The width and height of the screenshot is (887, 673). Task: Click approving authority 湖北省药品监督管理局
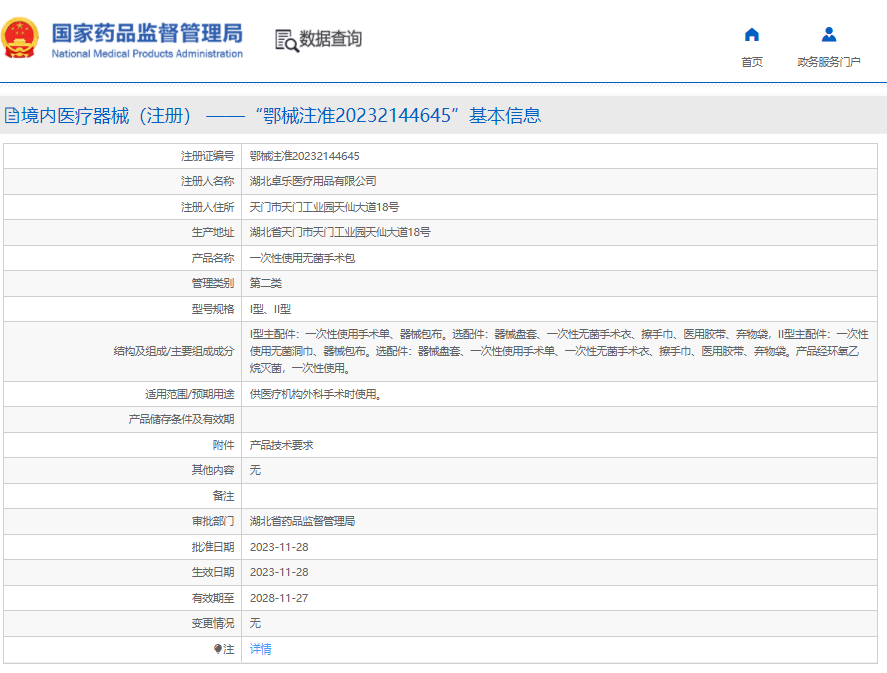point(302,521)
